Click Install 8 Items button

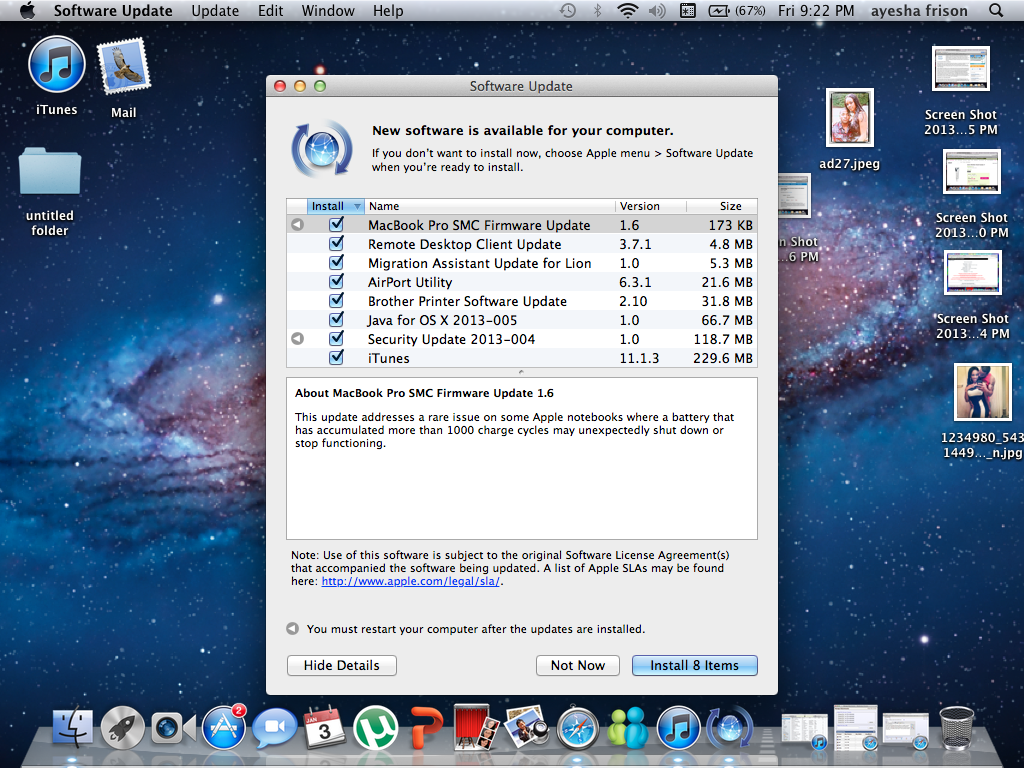[694, 665]
